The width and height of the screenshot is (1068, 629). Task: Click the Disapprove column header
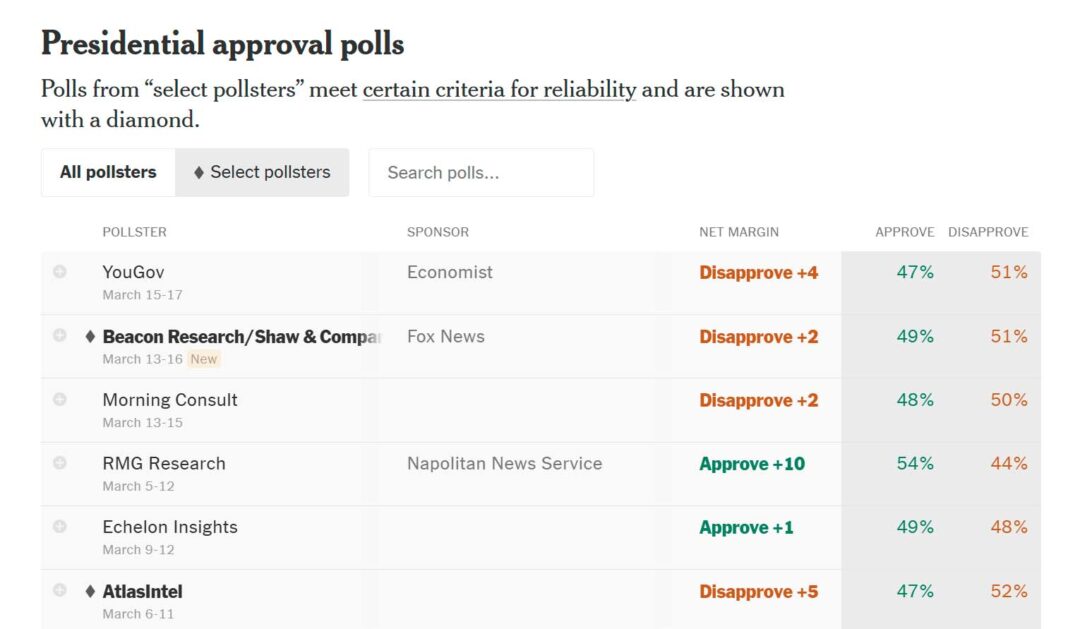(988, 232)
